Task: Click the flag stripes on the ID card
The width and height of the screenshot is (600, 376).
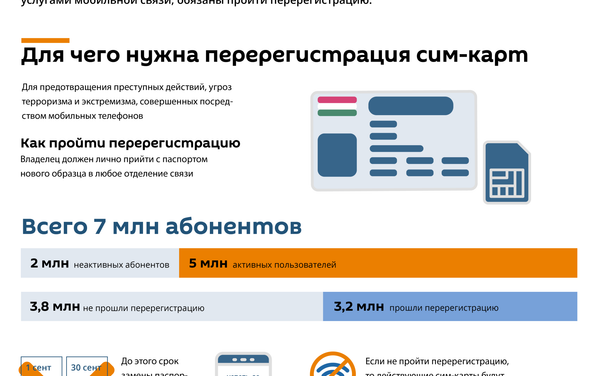Action: click(x=337, y=106)
